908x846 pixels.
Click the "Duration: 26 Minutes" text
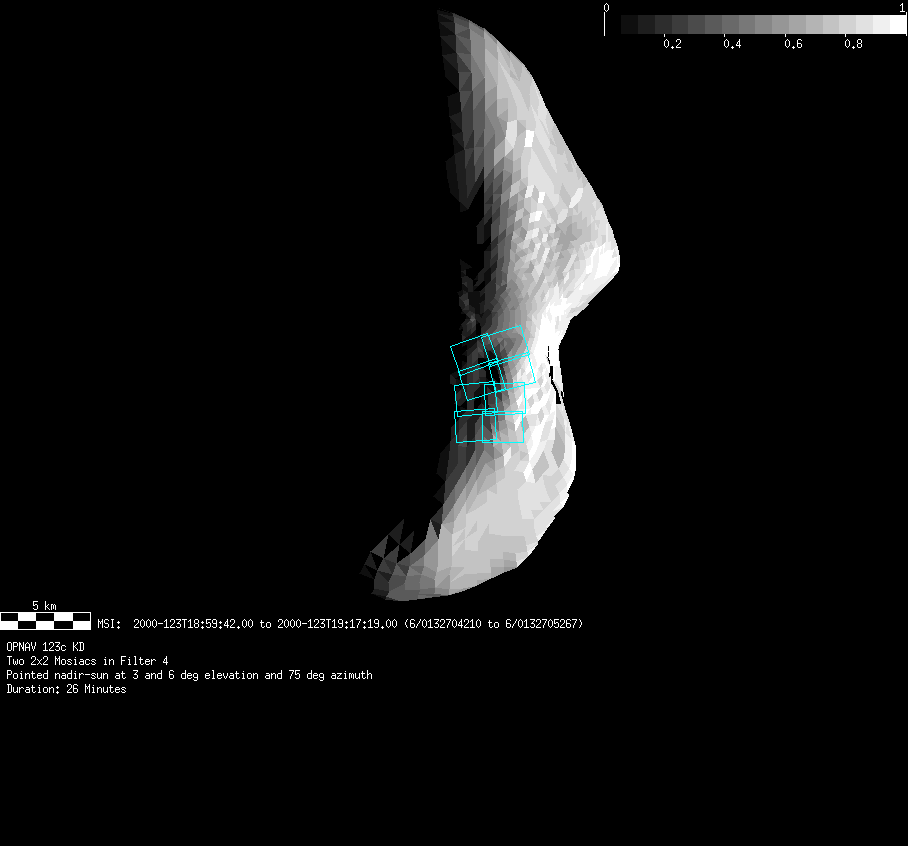pos(66,689)
